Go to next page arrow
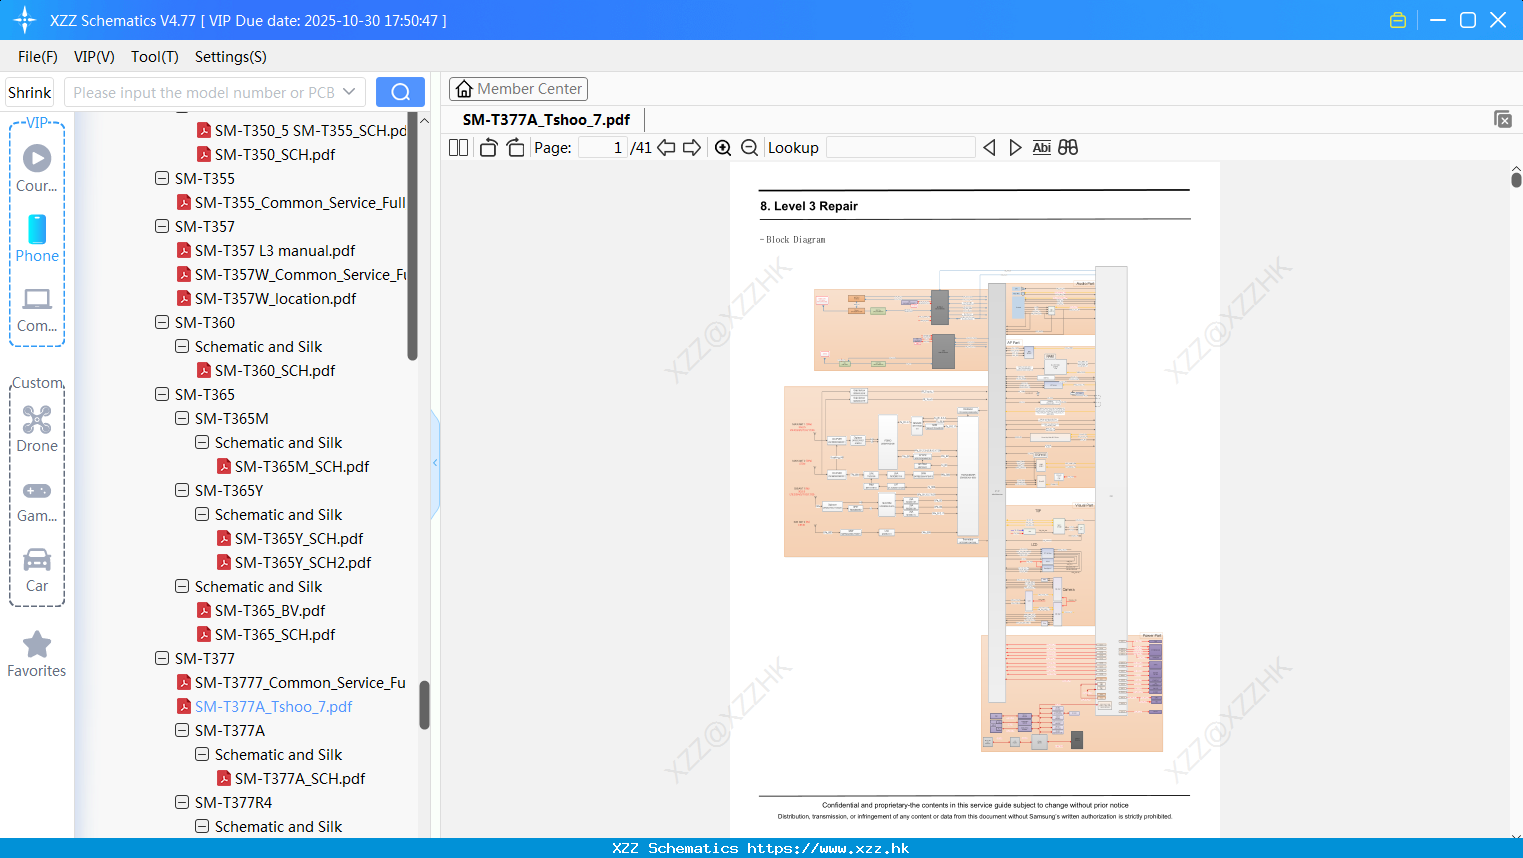Viewport: 1523px width, 858px height. coord(692,148)
